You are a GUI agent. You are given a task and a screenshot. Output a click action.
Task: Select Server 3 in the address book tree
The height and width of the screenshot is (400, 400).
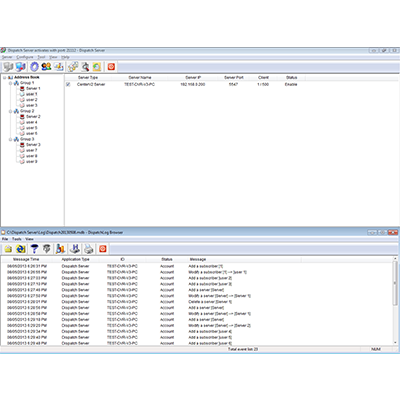pos(33,145)
